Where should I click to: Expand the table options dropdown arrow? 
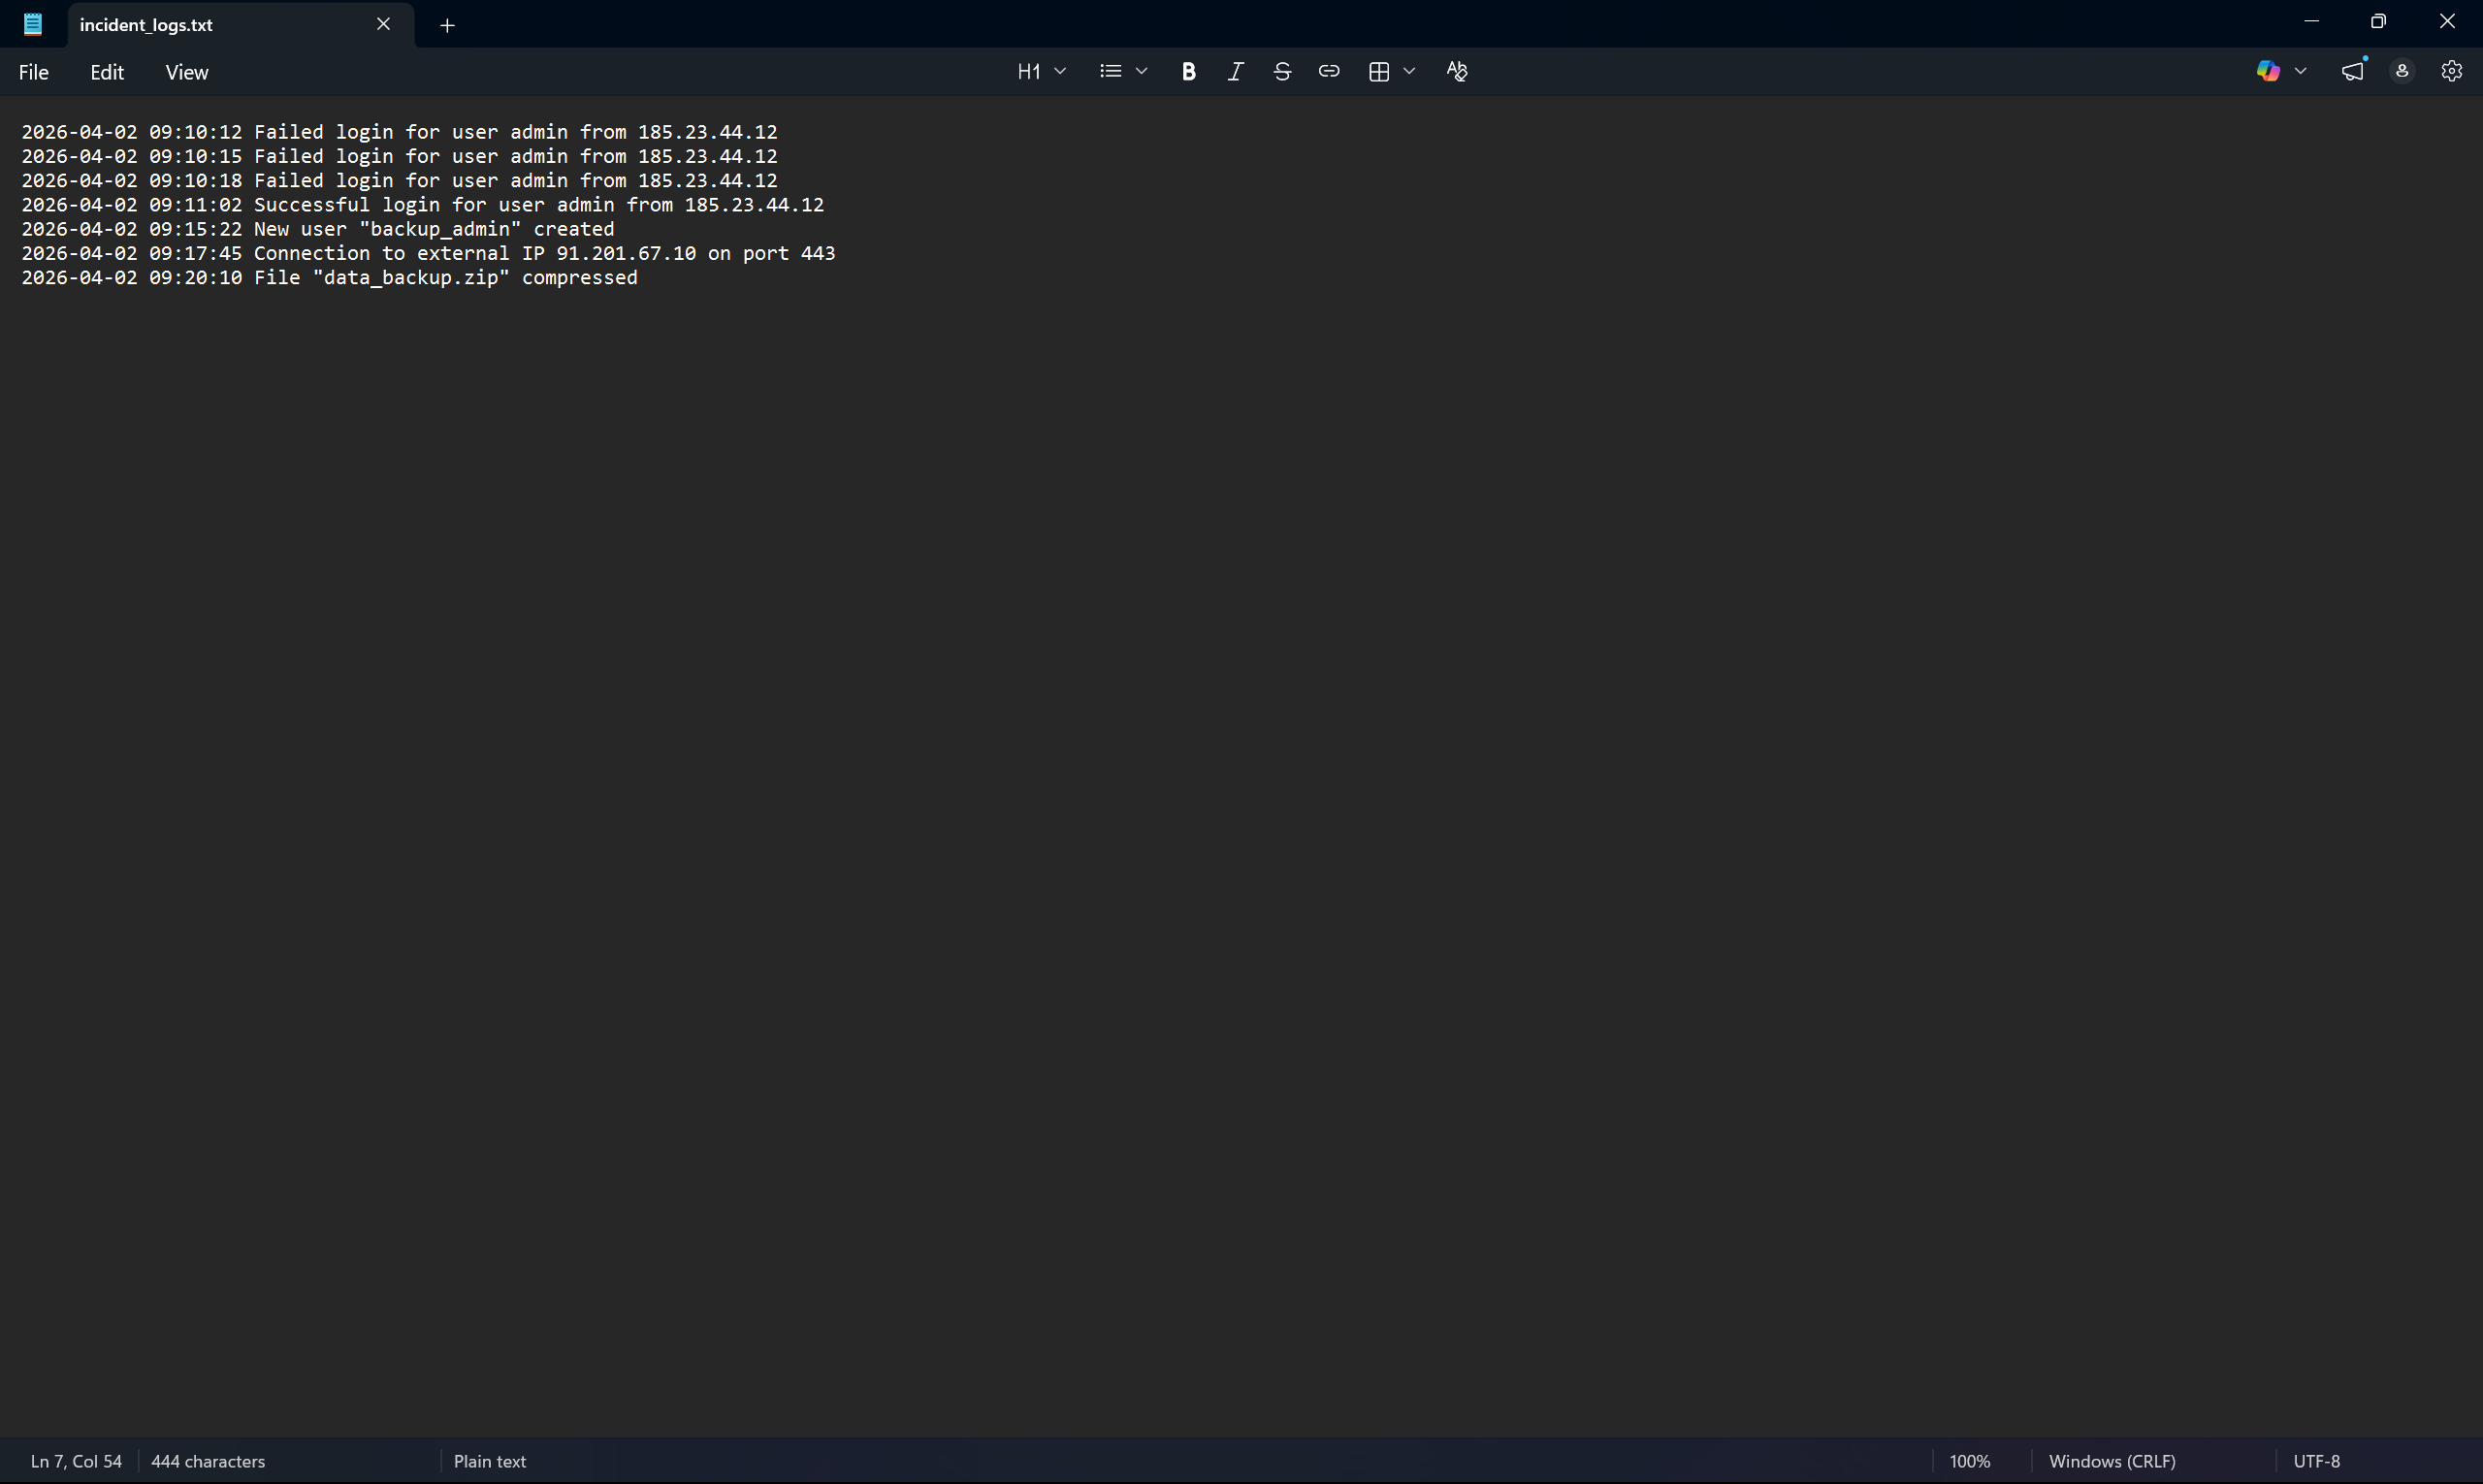coord(1409,71)
